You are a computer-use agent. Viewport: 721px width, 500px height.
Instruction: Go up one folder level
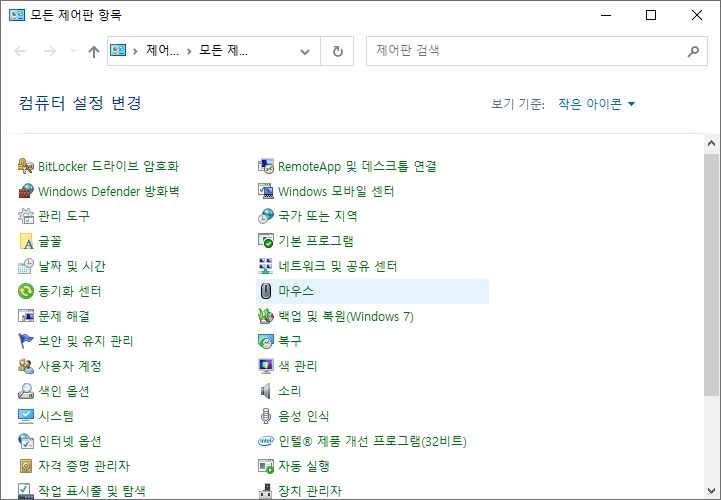pos(94,51)
